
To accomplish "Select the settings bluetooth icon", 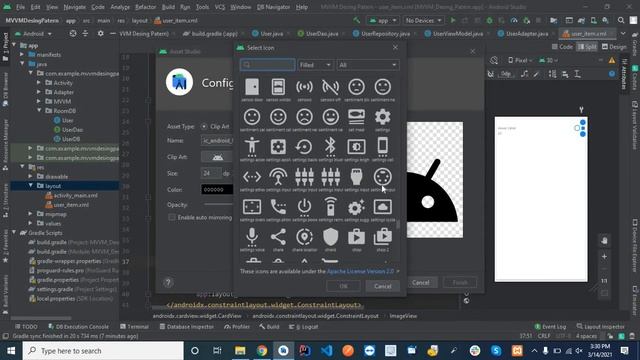I will [330, 147].
